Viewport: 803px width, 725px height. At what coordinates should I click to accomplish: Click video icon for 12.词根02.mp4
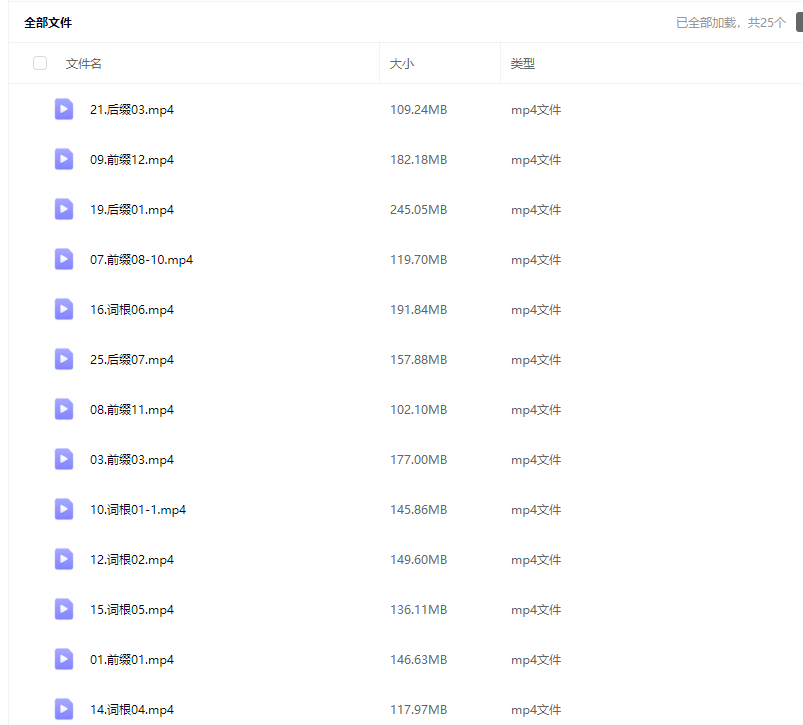(64, 559)
